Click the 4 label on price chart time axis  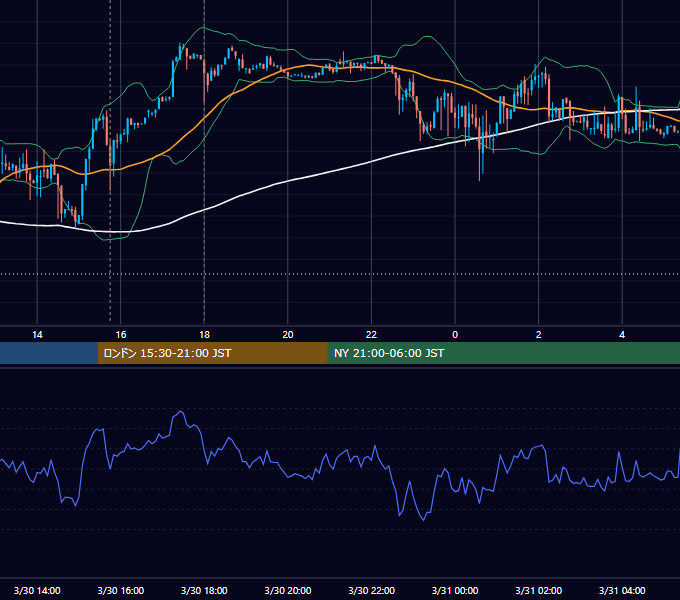click(x=622, y=335)
